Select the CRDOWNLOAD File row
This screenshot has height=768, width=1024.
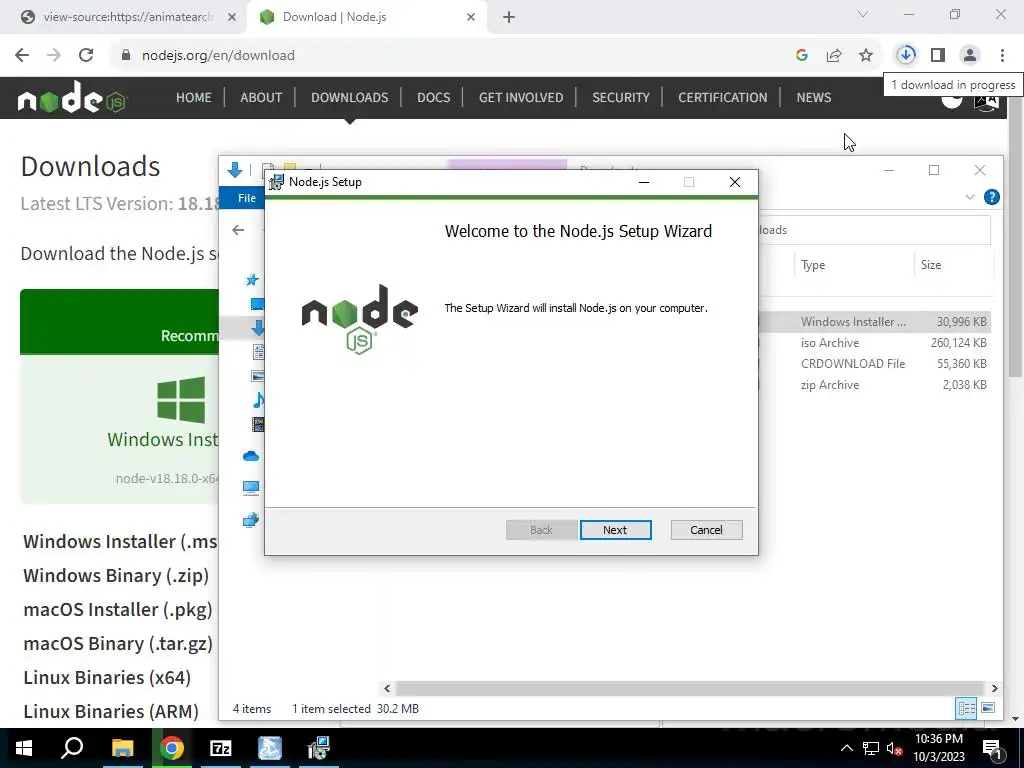(x=875, y=364)
